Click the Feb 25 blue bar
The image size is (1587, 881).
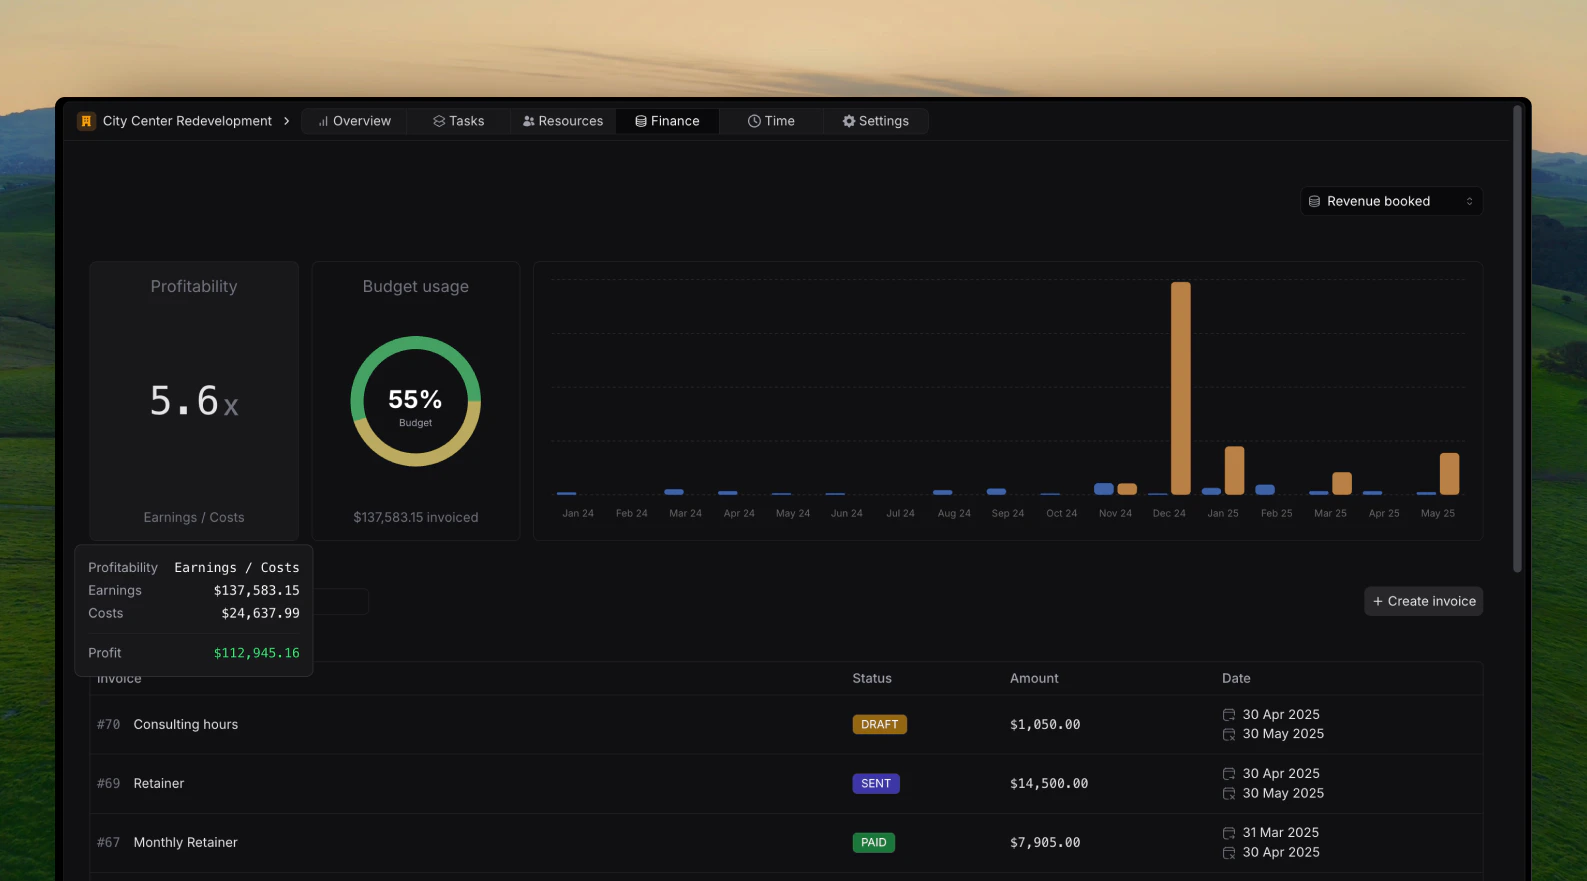pyautogui.click(x=1265, y=490)
